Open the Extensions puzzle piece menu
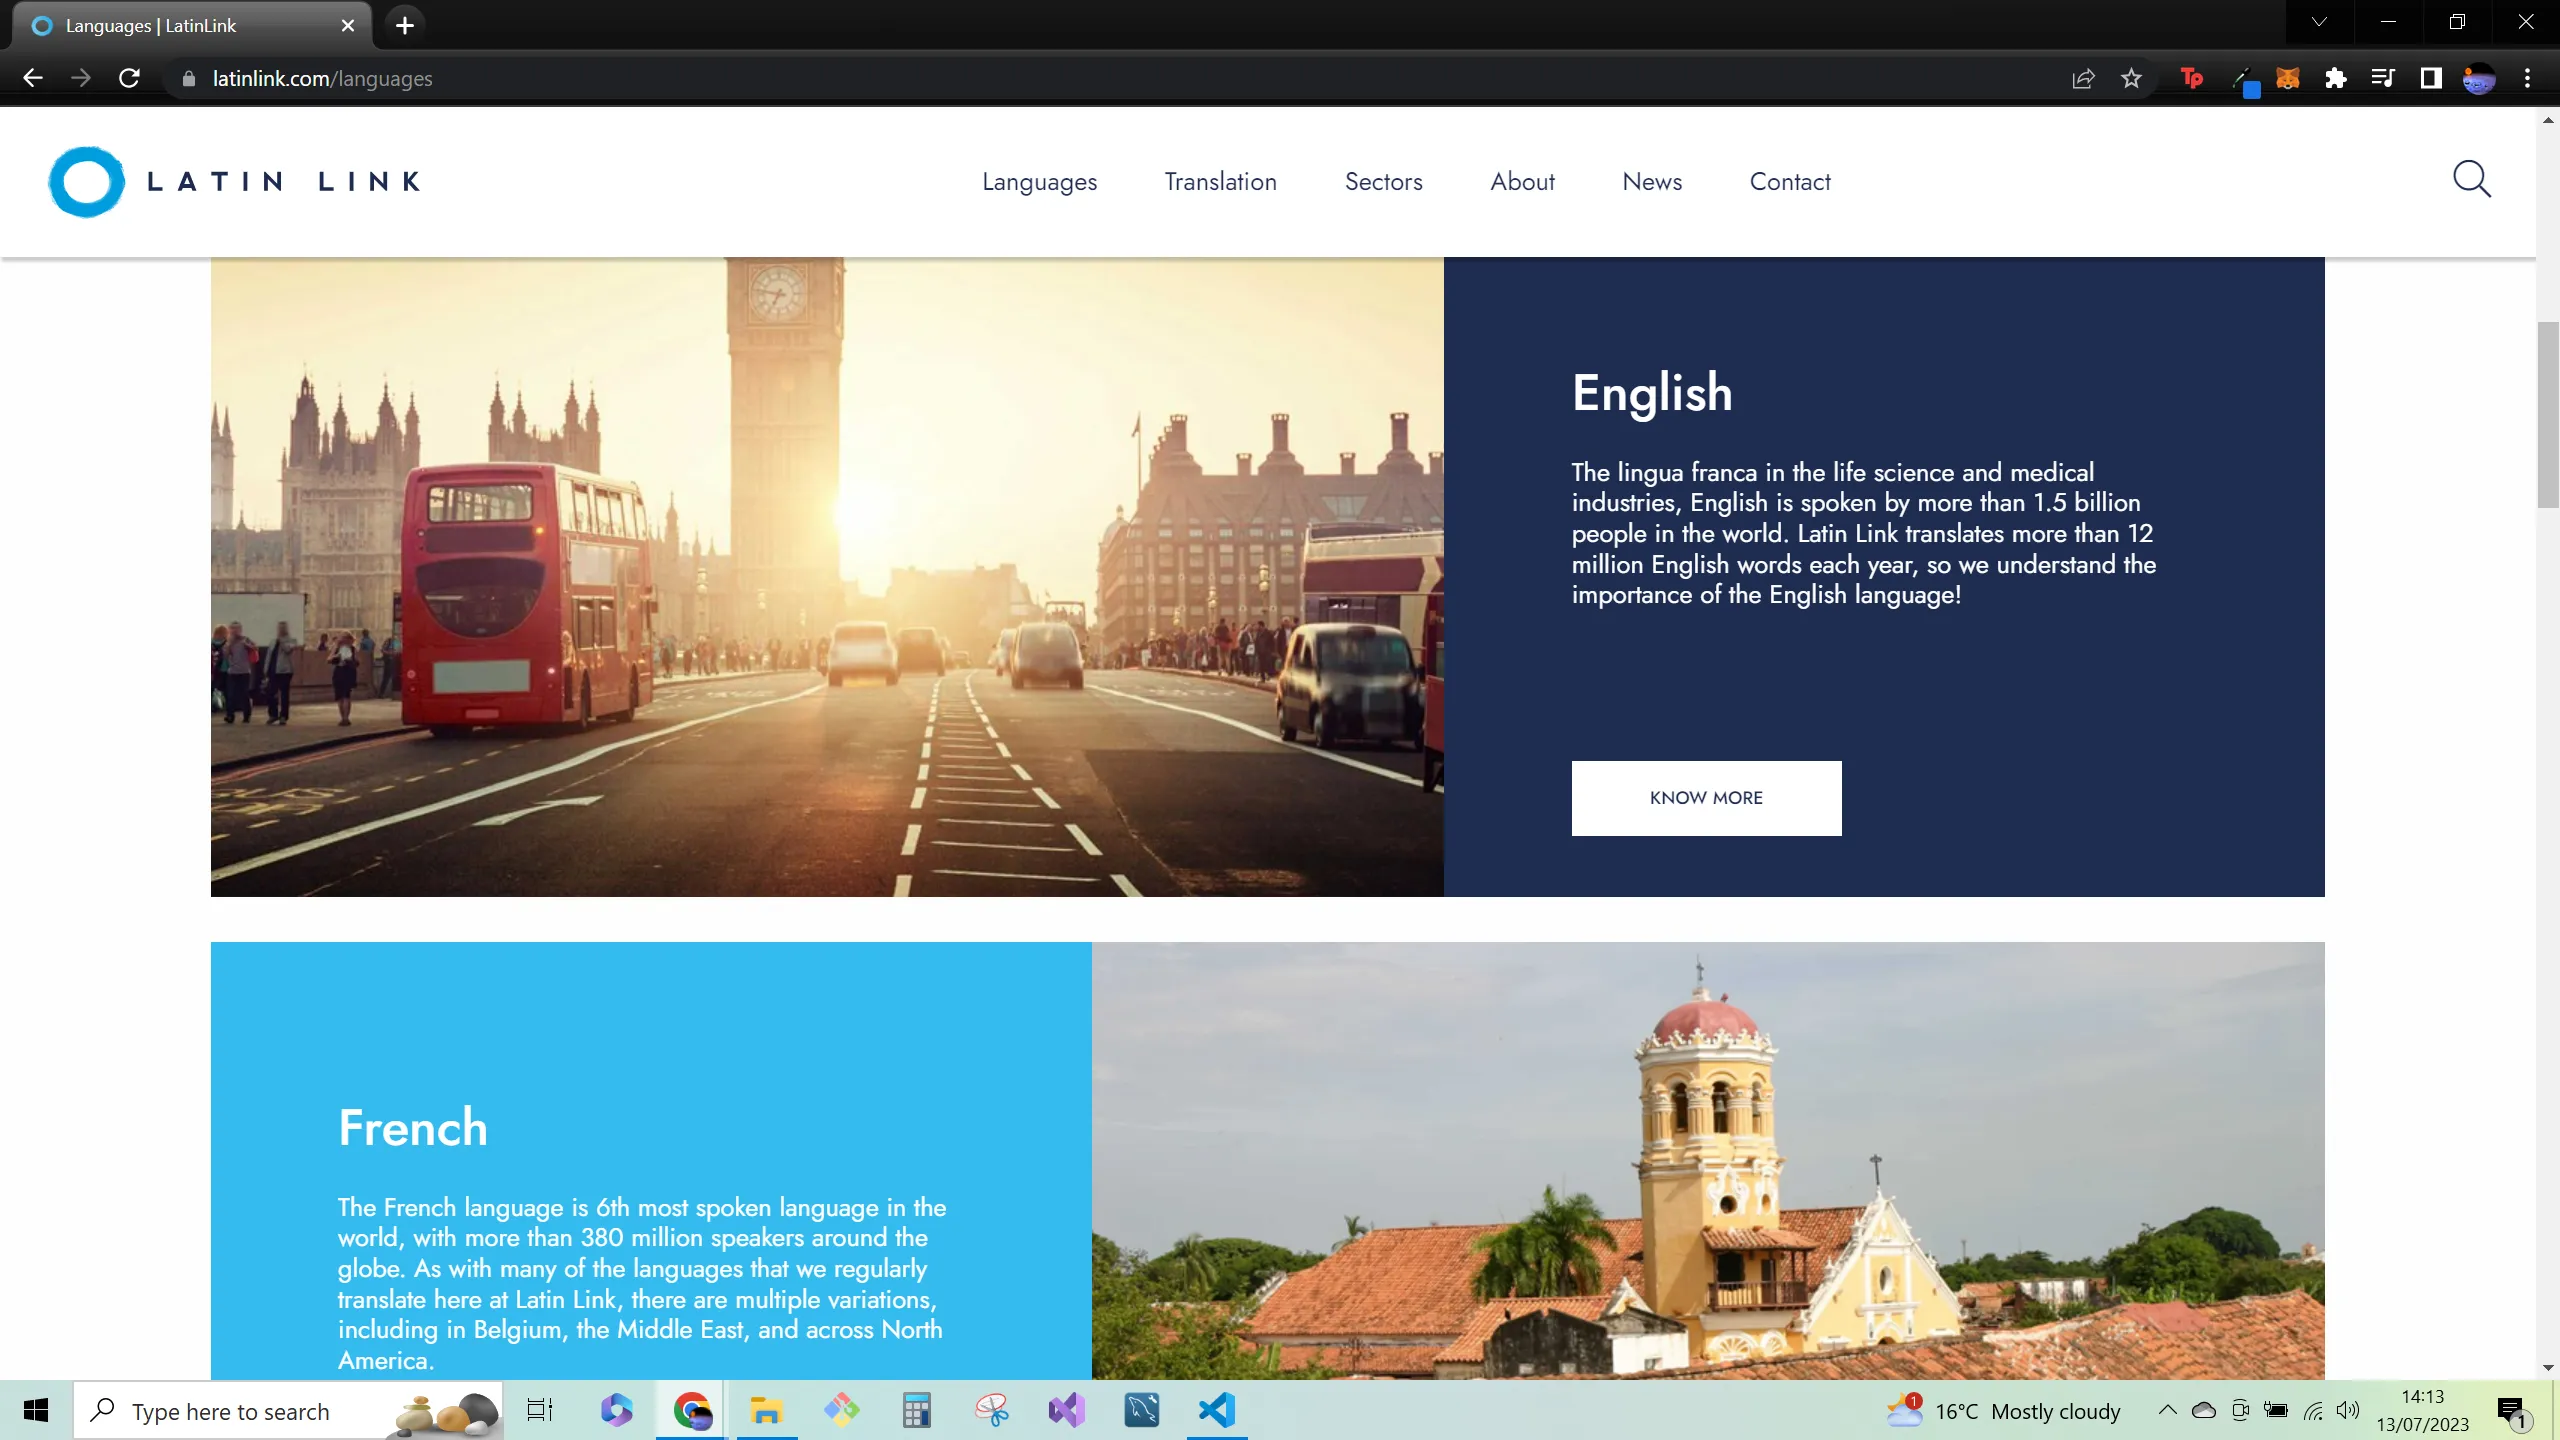 click(2337, 78)
